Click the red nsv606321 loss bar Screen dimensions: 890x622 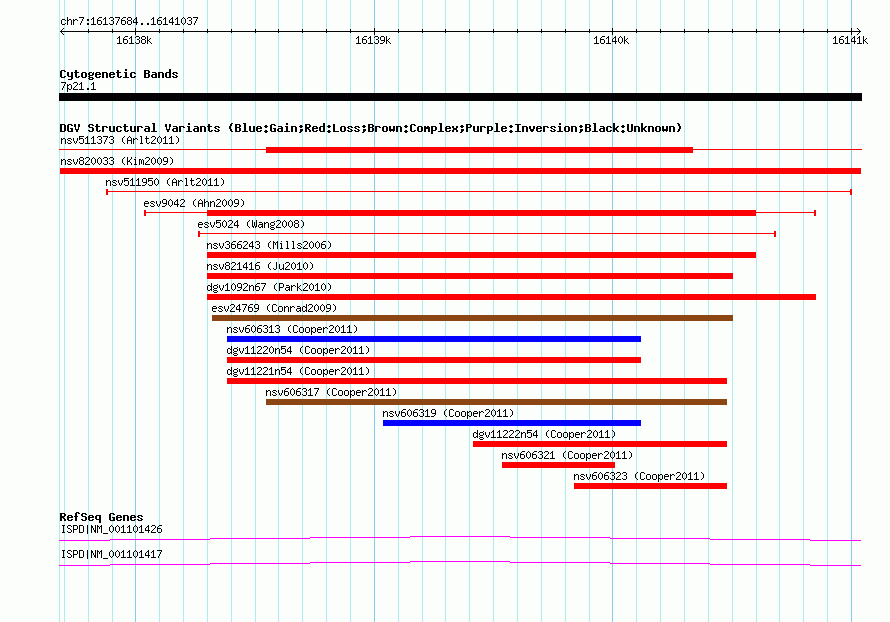pos(558,465)
